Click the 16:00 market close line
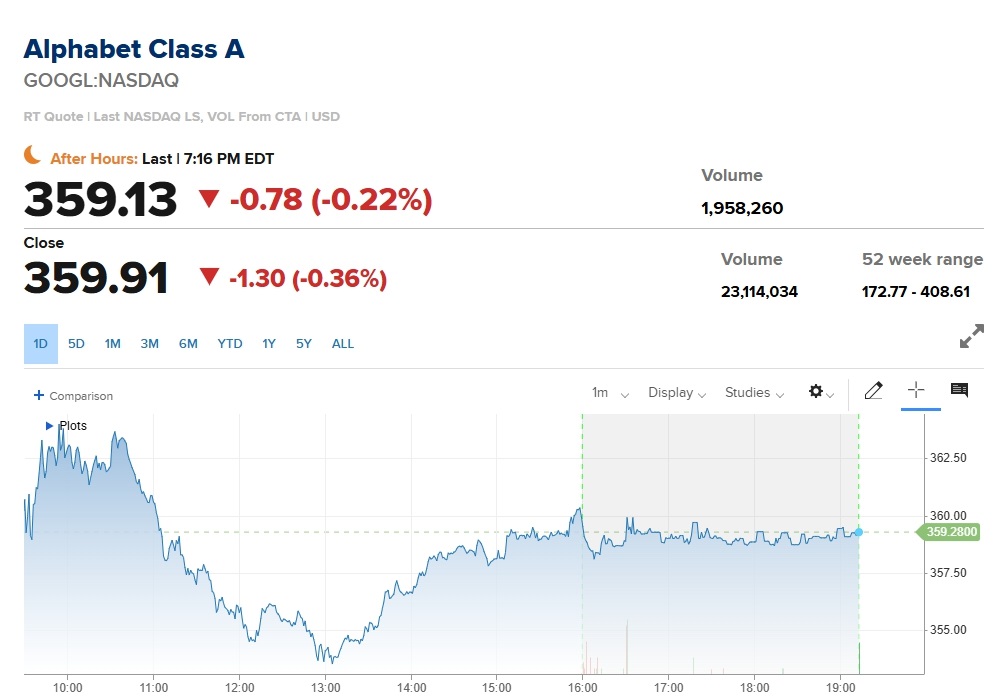 582,544
